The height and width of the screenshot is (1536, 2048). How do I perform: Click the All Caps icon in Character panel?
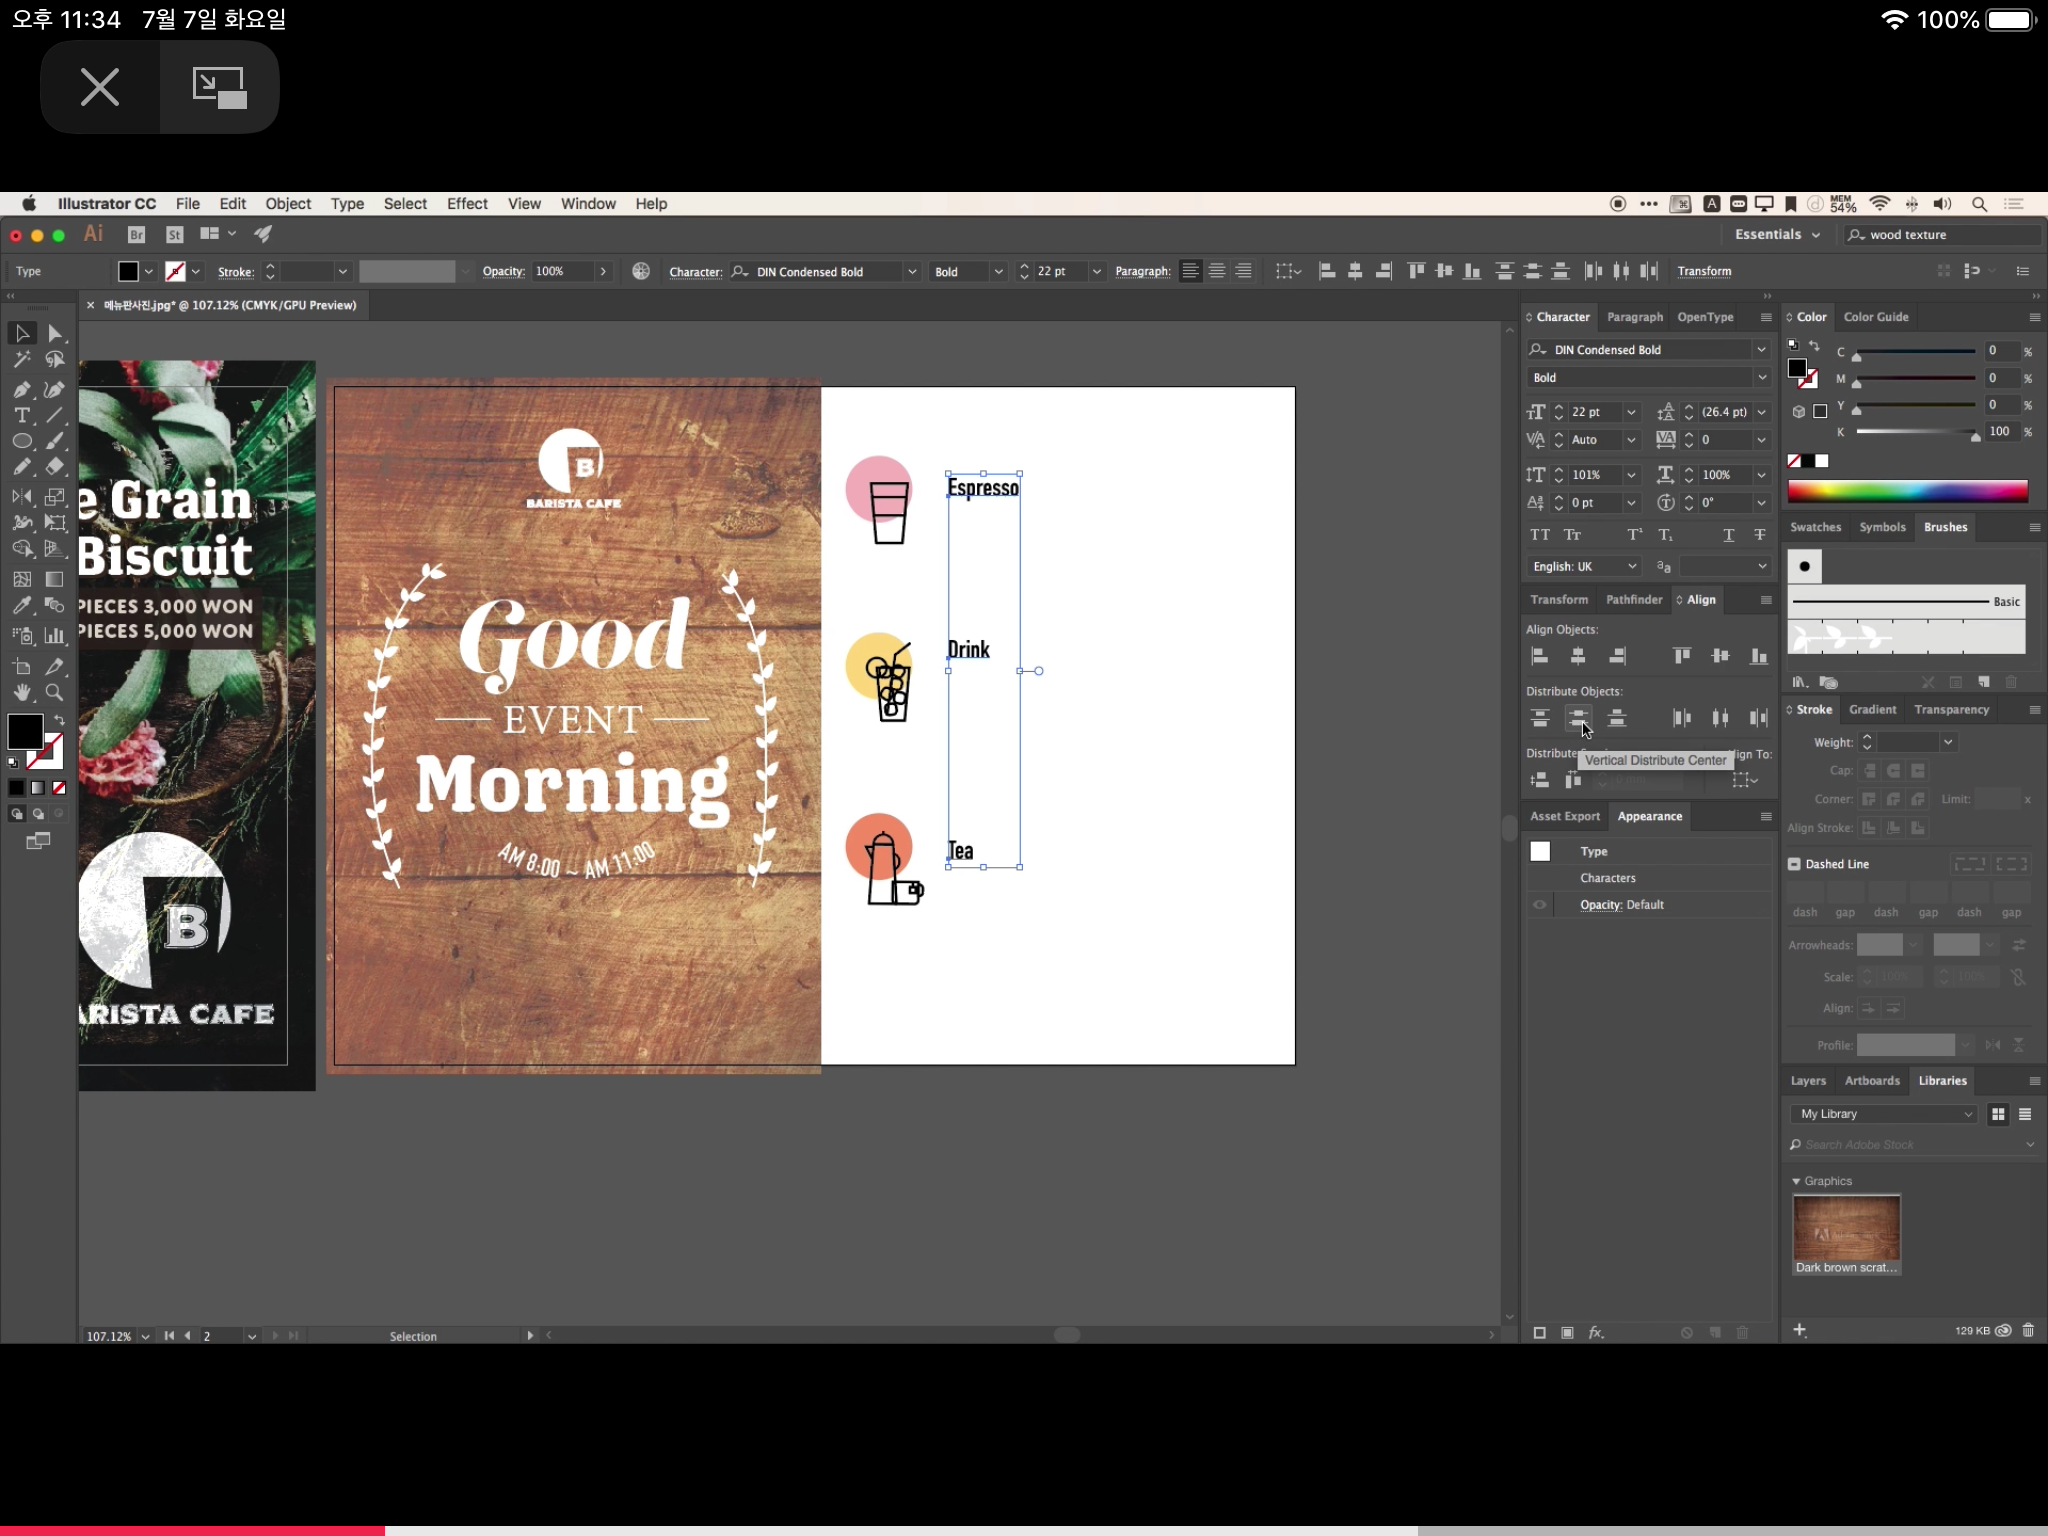(1540, 535)
